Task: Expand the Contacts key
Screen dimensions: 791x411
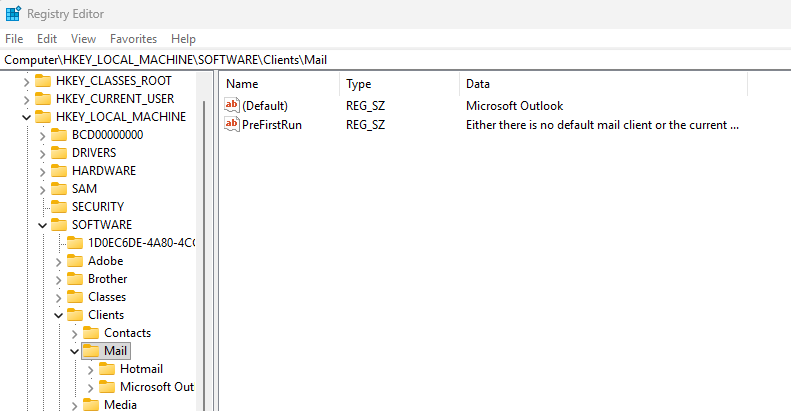Action: tap(75, 334)
